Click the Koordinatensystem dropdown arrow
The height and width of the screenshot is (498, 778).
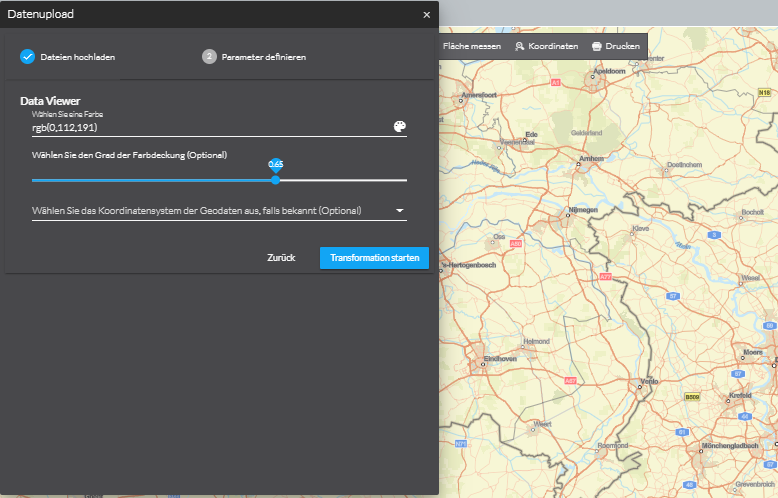coord(399,211)
